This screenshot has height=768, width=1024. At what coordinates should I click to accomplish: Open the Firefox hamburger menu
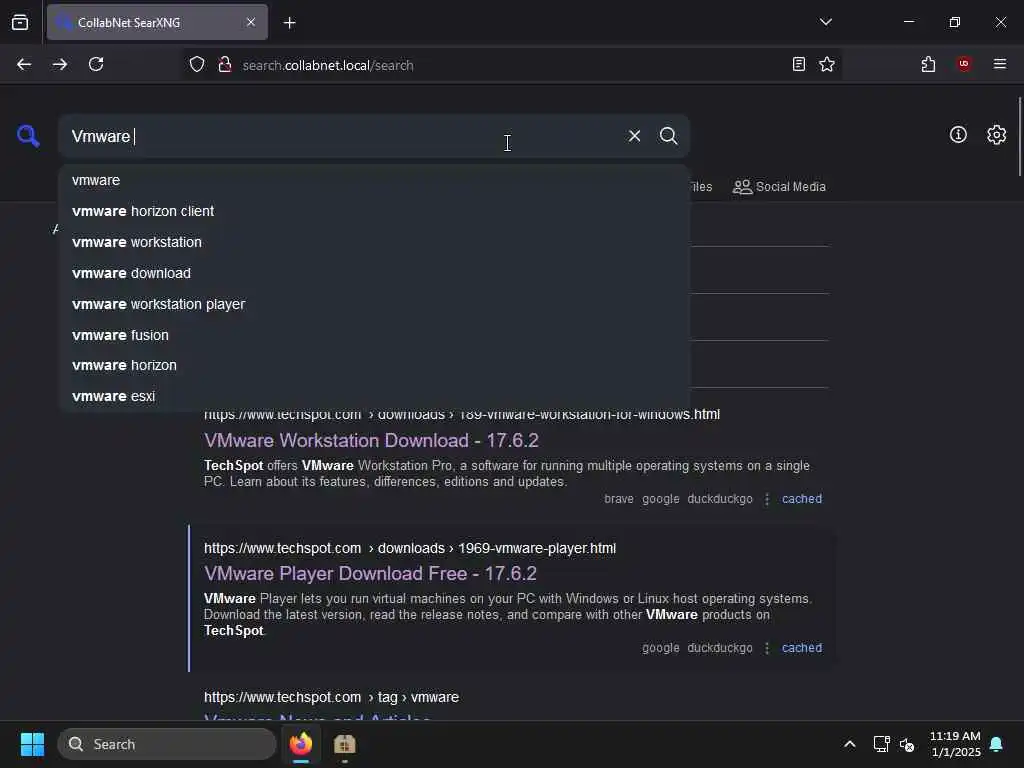click(x=999, y=63)
